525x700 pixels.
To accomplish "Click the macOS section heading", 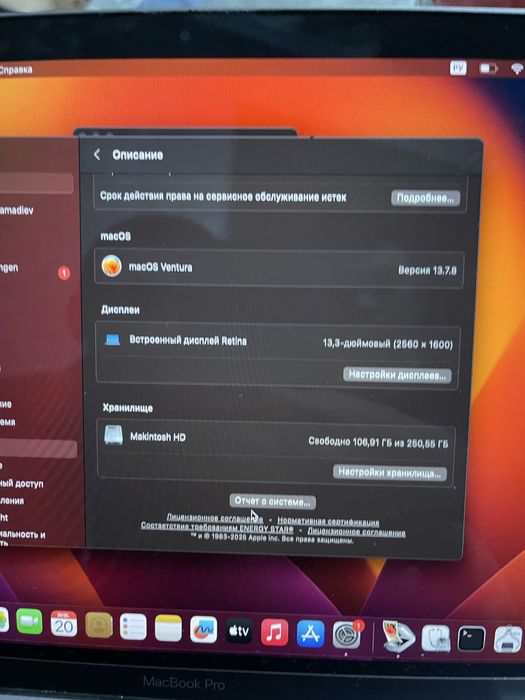I will 116,236.
